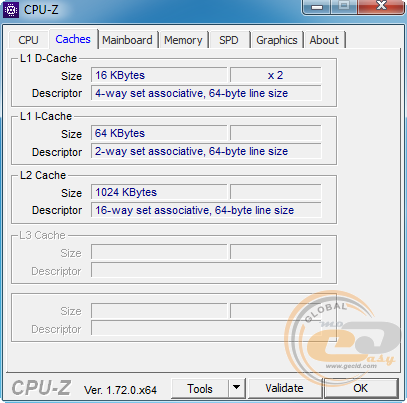407x403 pixels.
Task: Expand the Tools dropdown arrow
Action: 237,388
